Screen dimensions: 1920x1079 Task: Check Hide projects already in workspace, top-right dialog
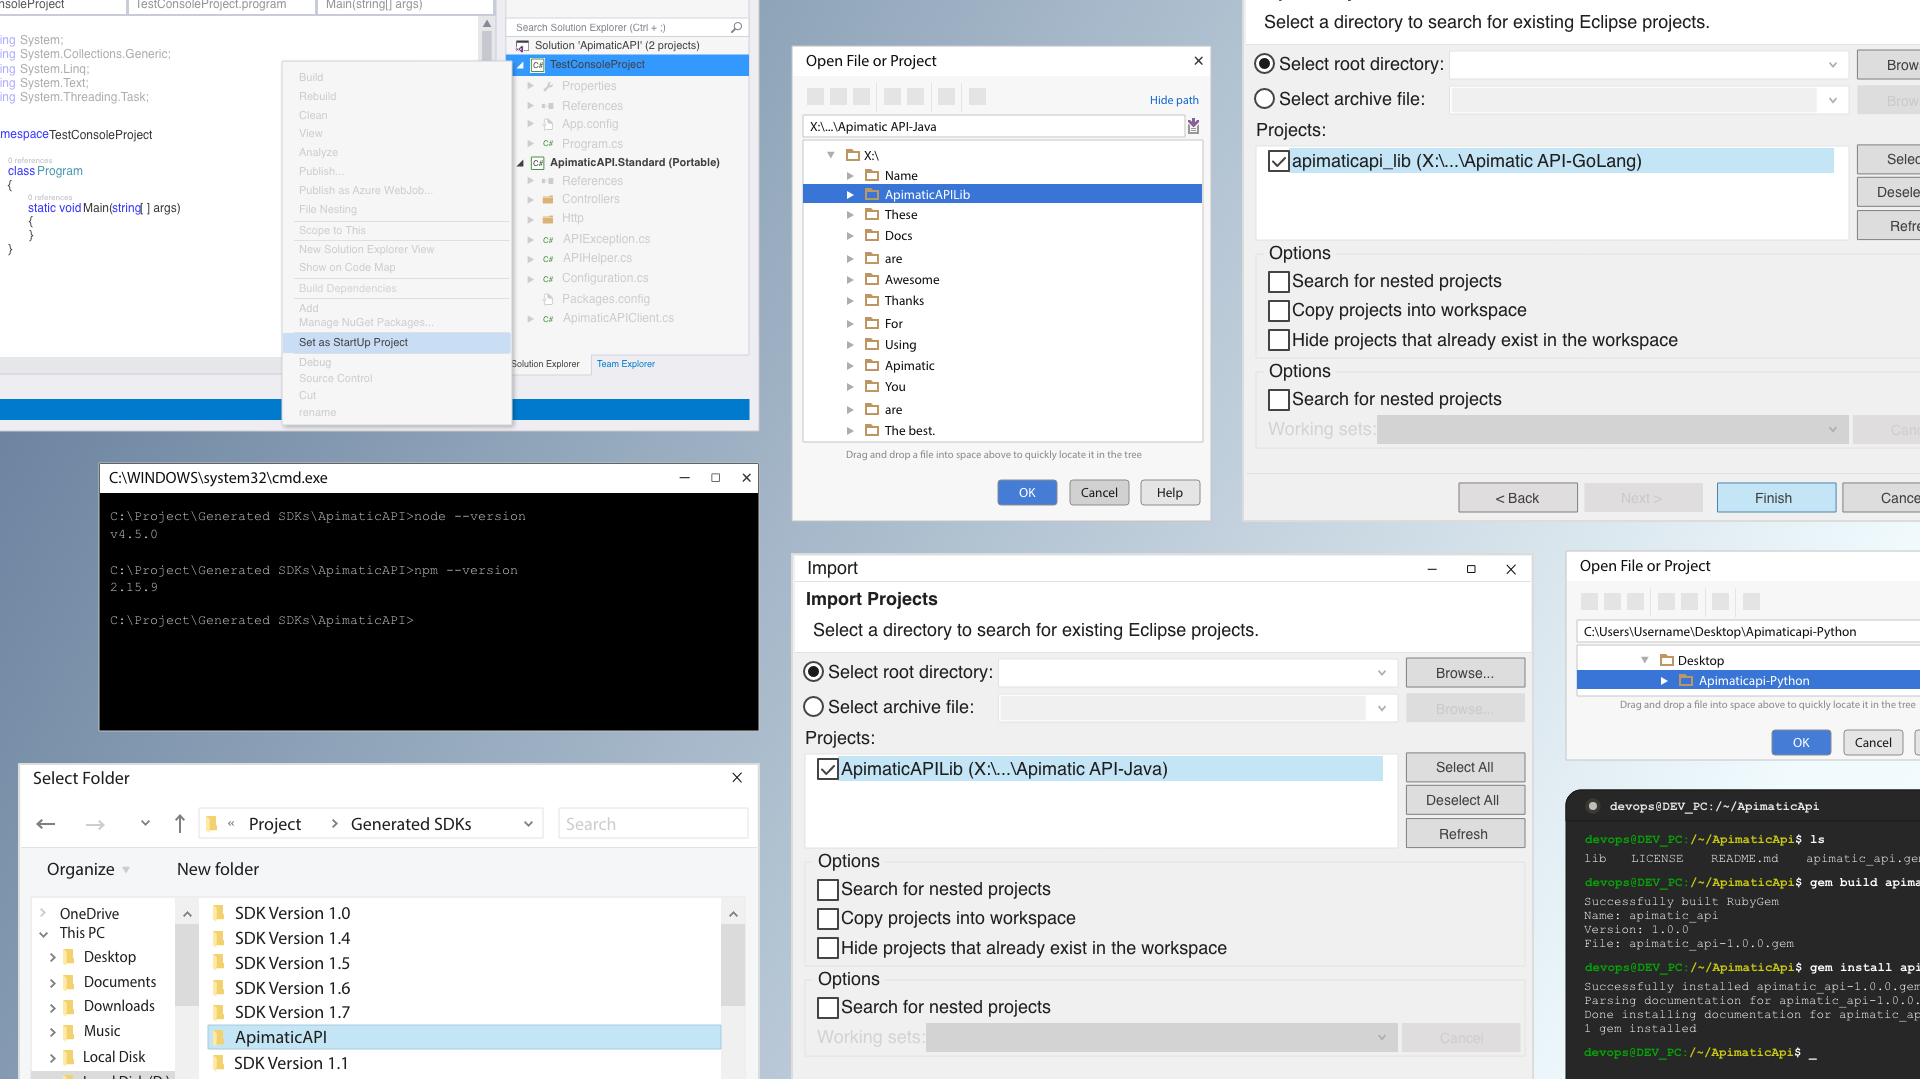coord(1278,340)
